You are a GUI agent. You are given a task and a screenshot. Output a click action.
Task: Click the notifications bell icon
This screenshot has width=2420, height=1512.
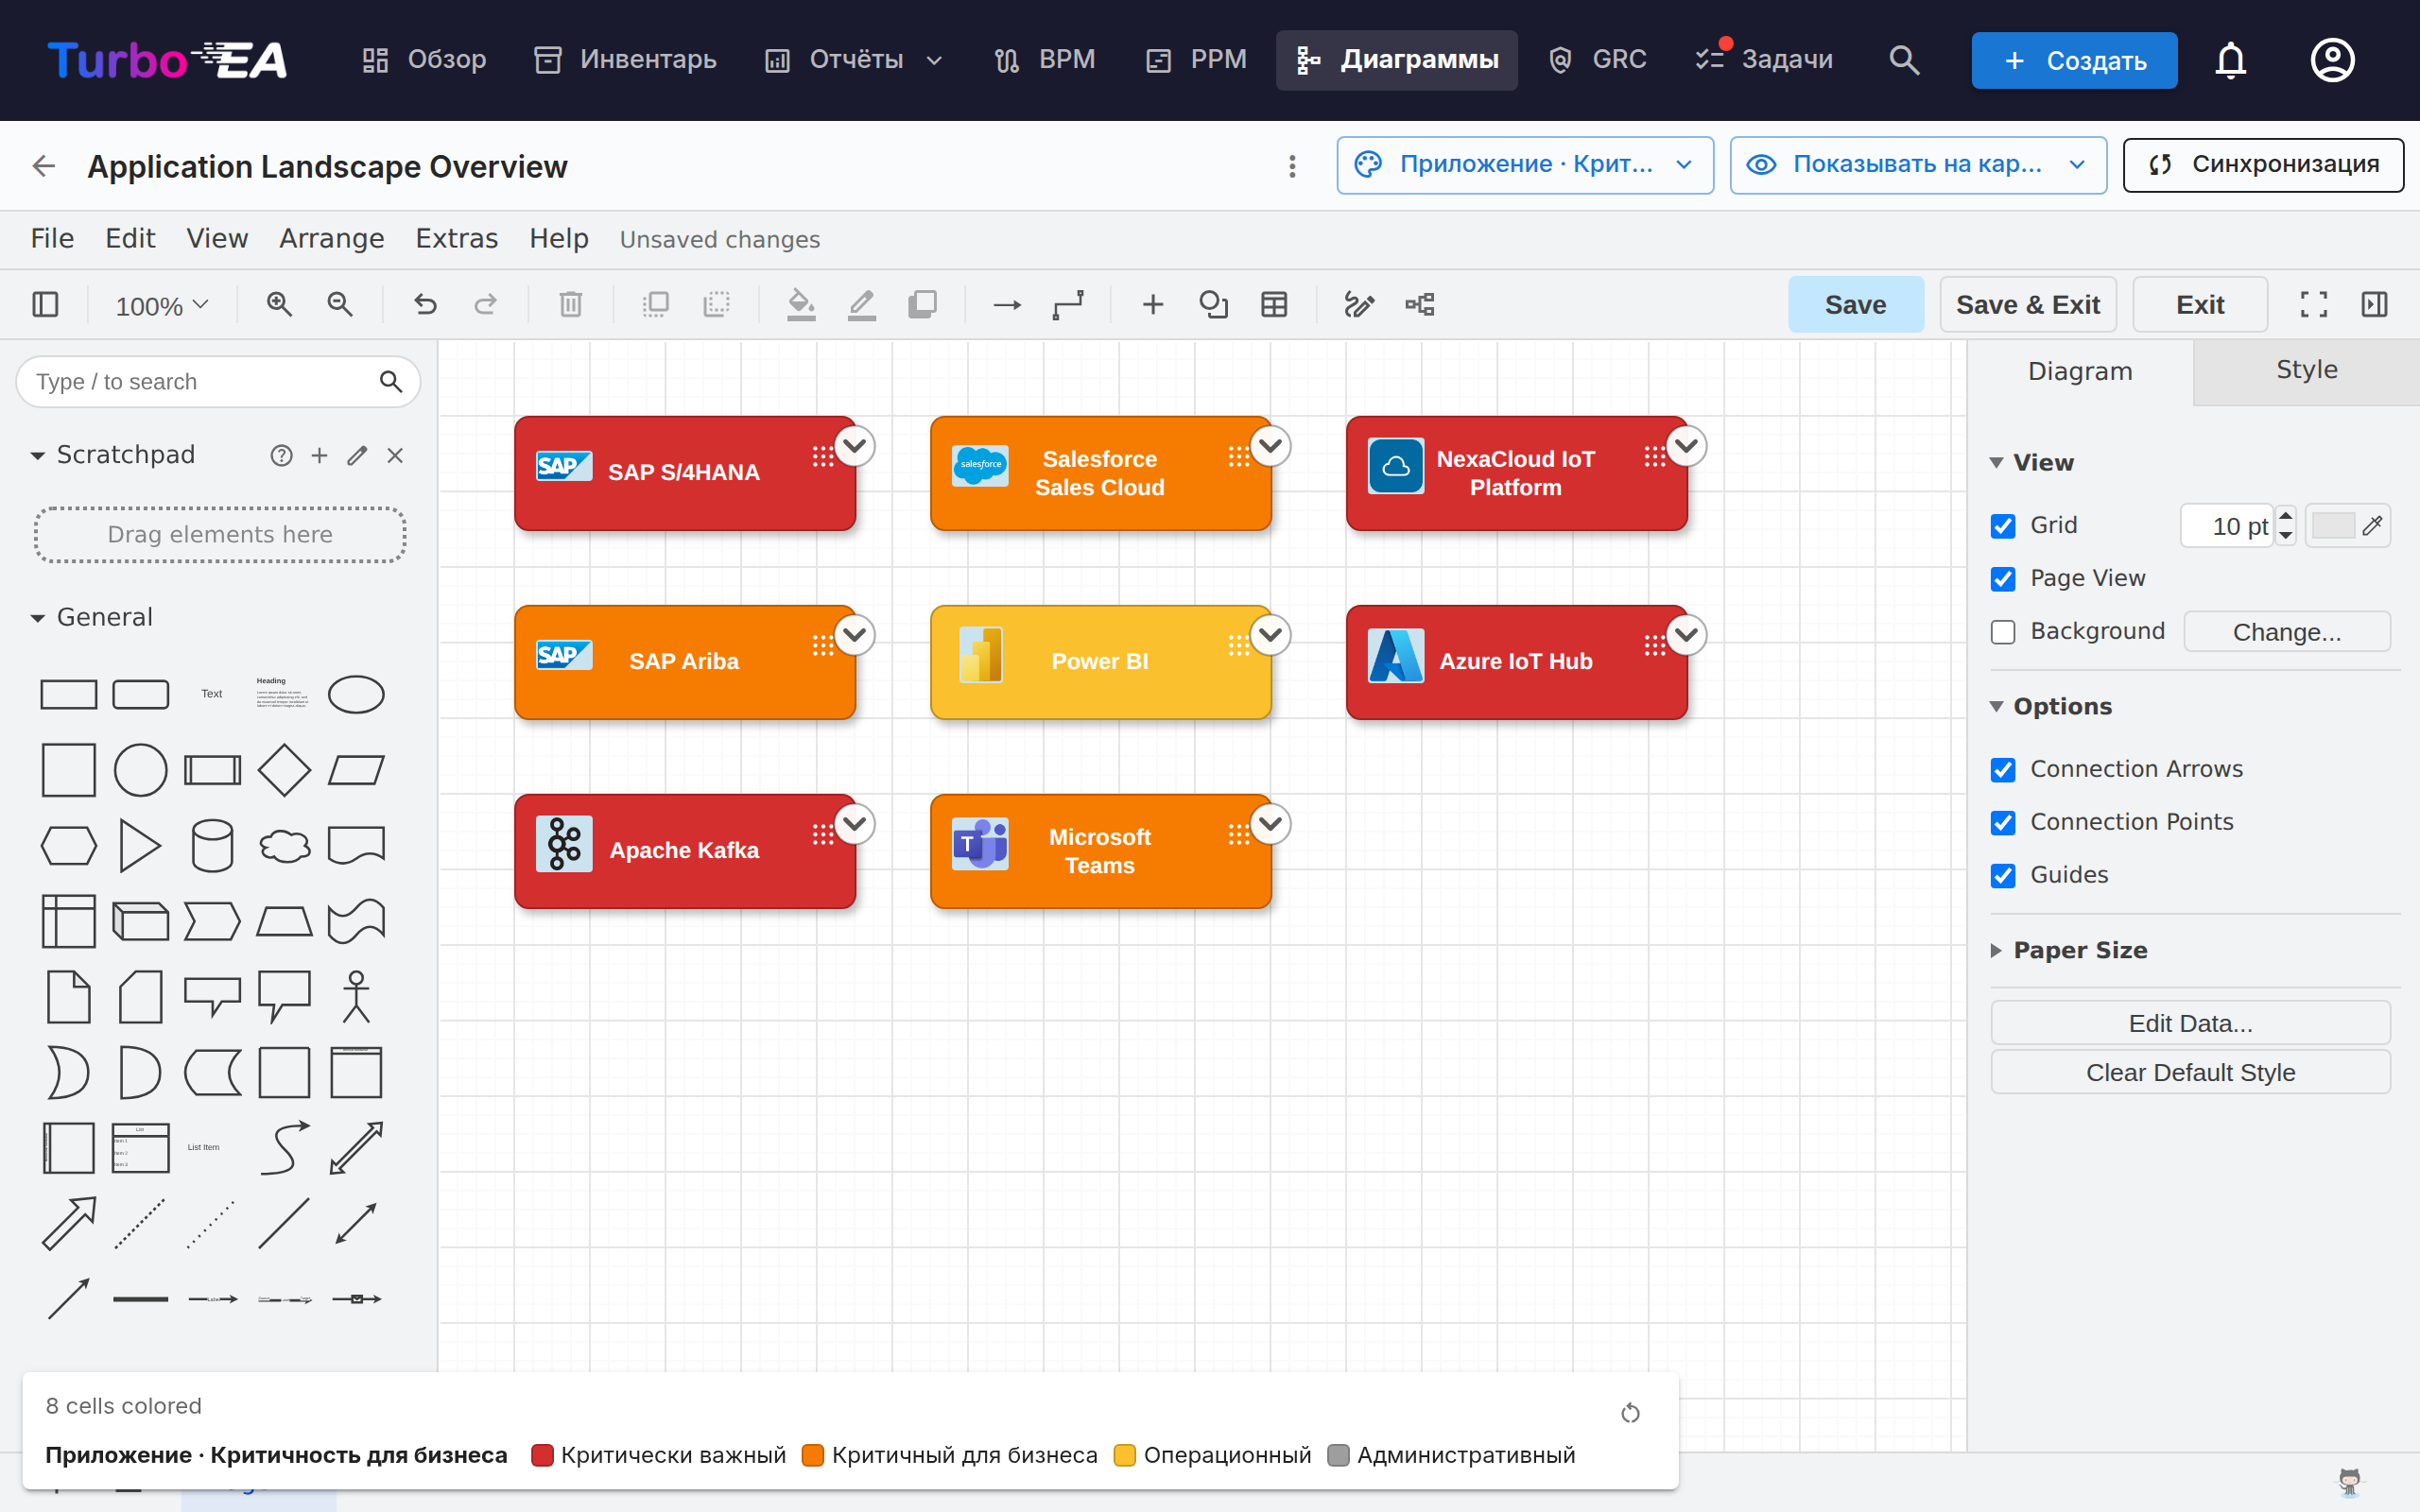tap(2230, 60)
